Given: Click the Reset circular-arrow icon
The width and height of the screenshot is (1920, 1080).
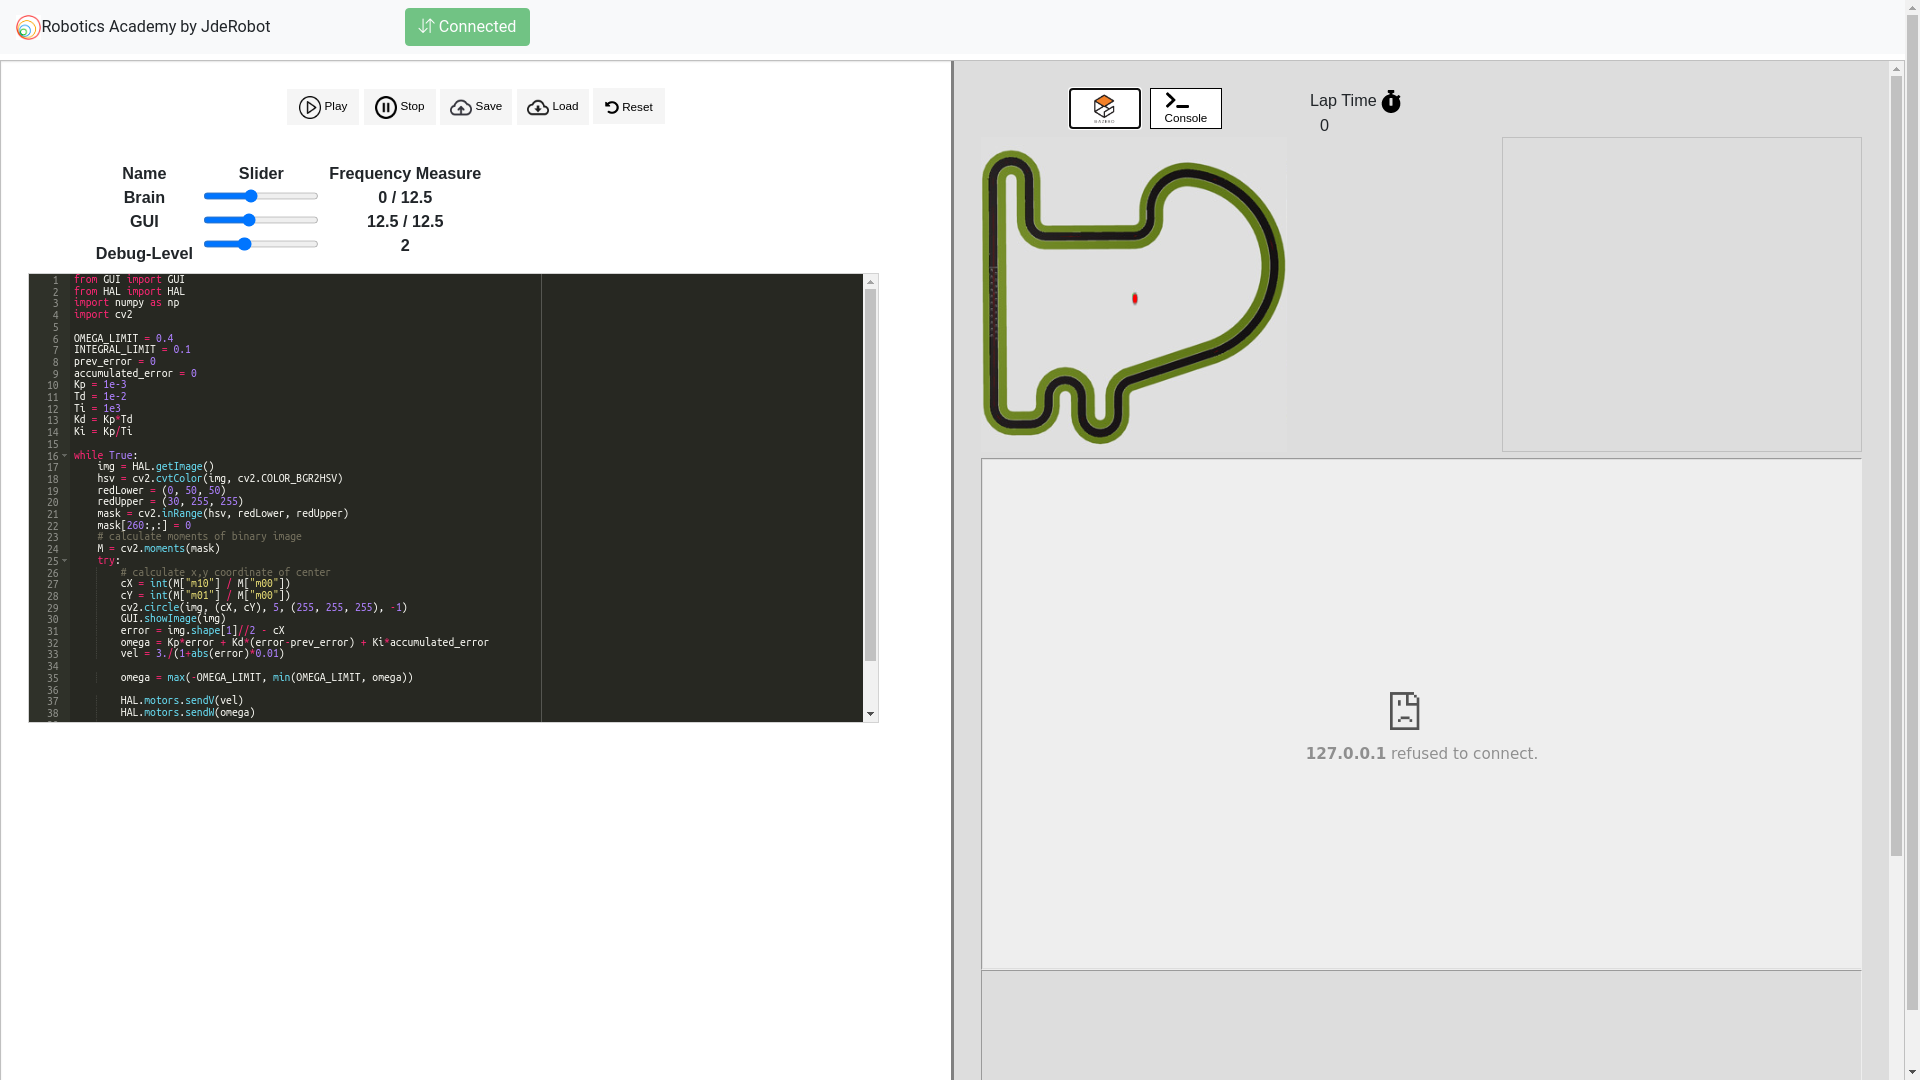Looking at the screenshot, I should coord(610,106).
